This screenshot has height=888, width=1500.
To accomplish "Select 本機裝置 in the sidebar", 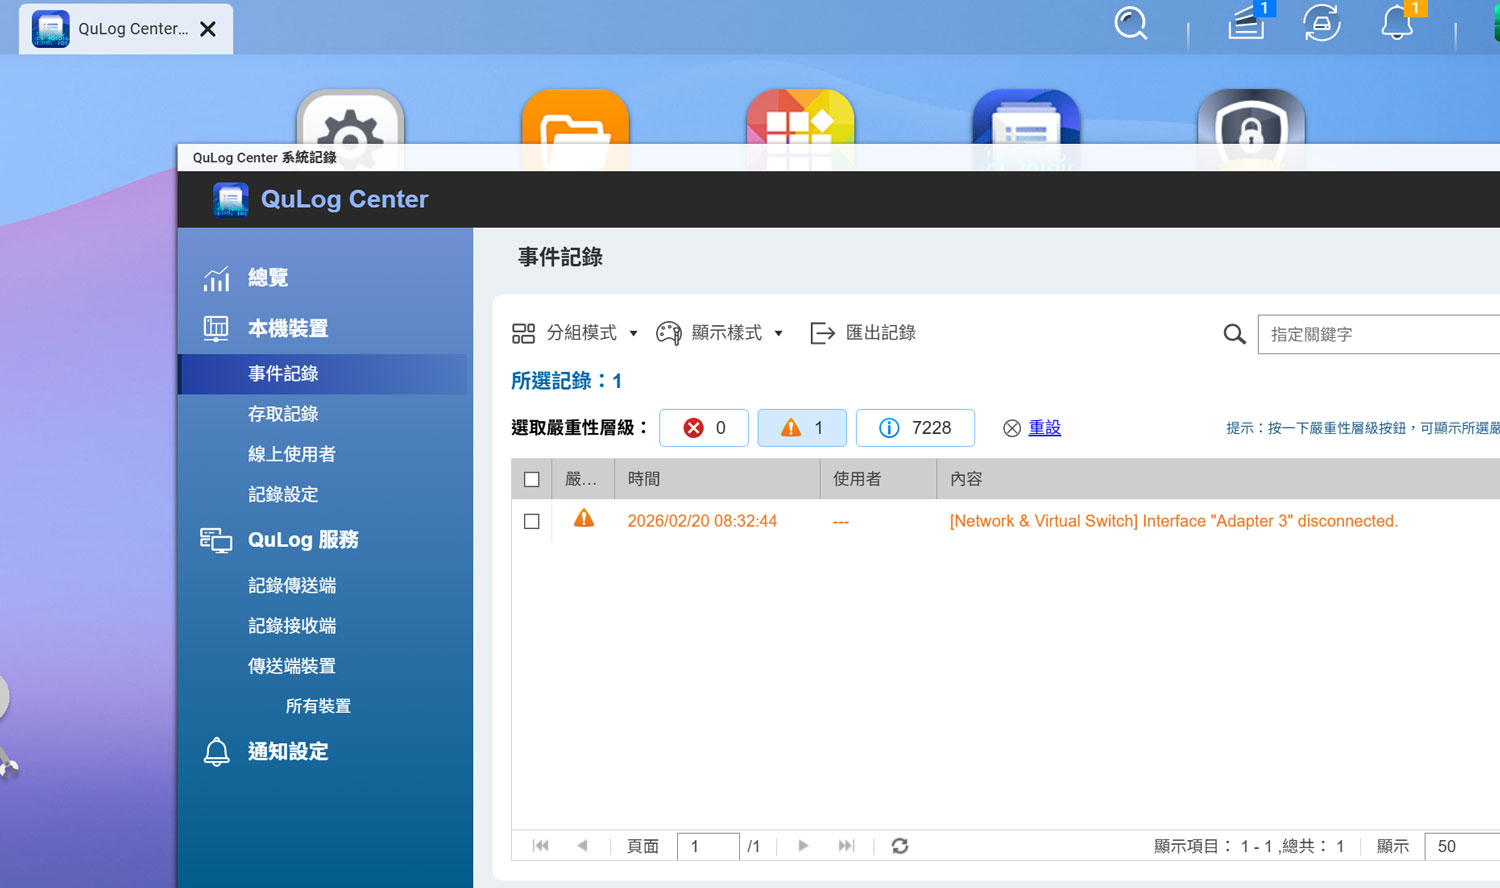I will pyautogui.click(x=288, y=328).
